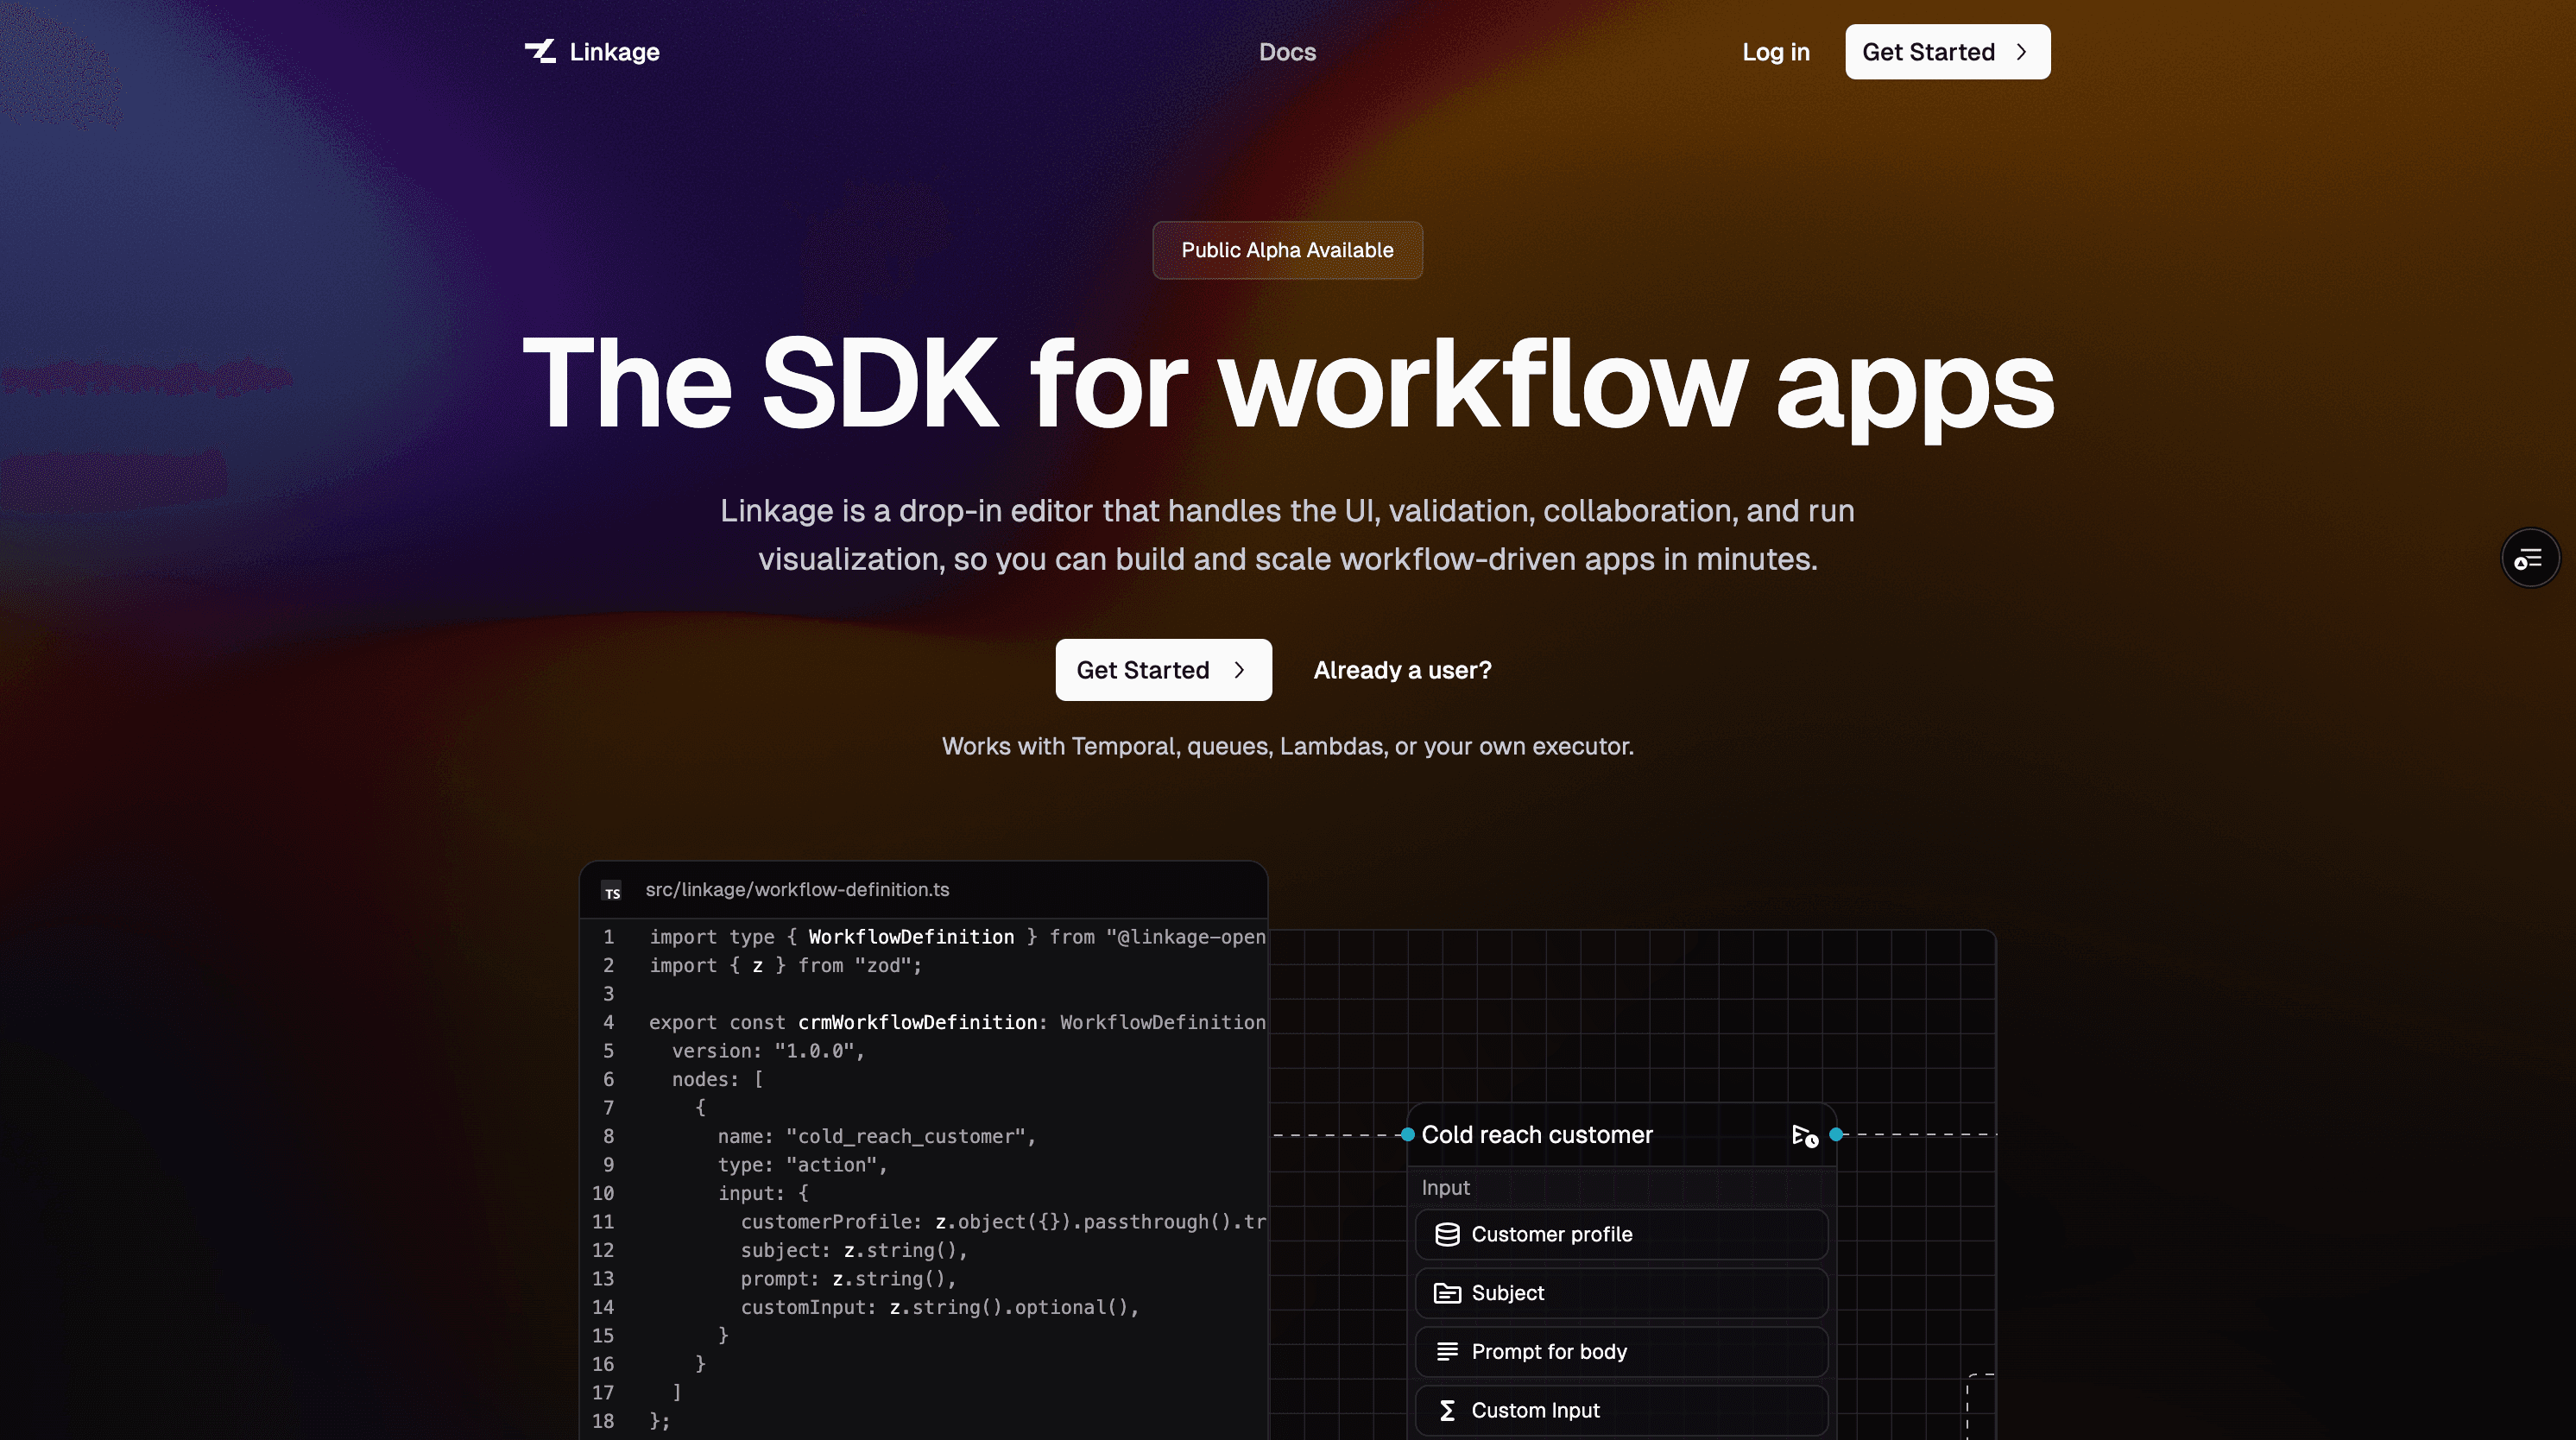The width and height of the screenshot is (2576, 1440).
Task: Click code line 2 import z from "zod"
Action: (786, 966)
